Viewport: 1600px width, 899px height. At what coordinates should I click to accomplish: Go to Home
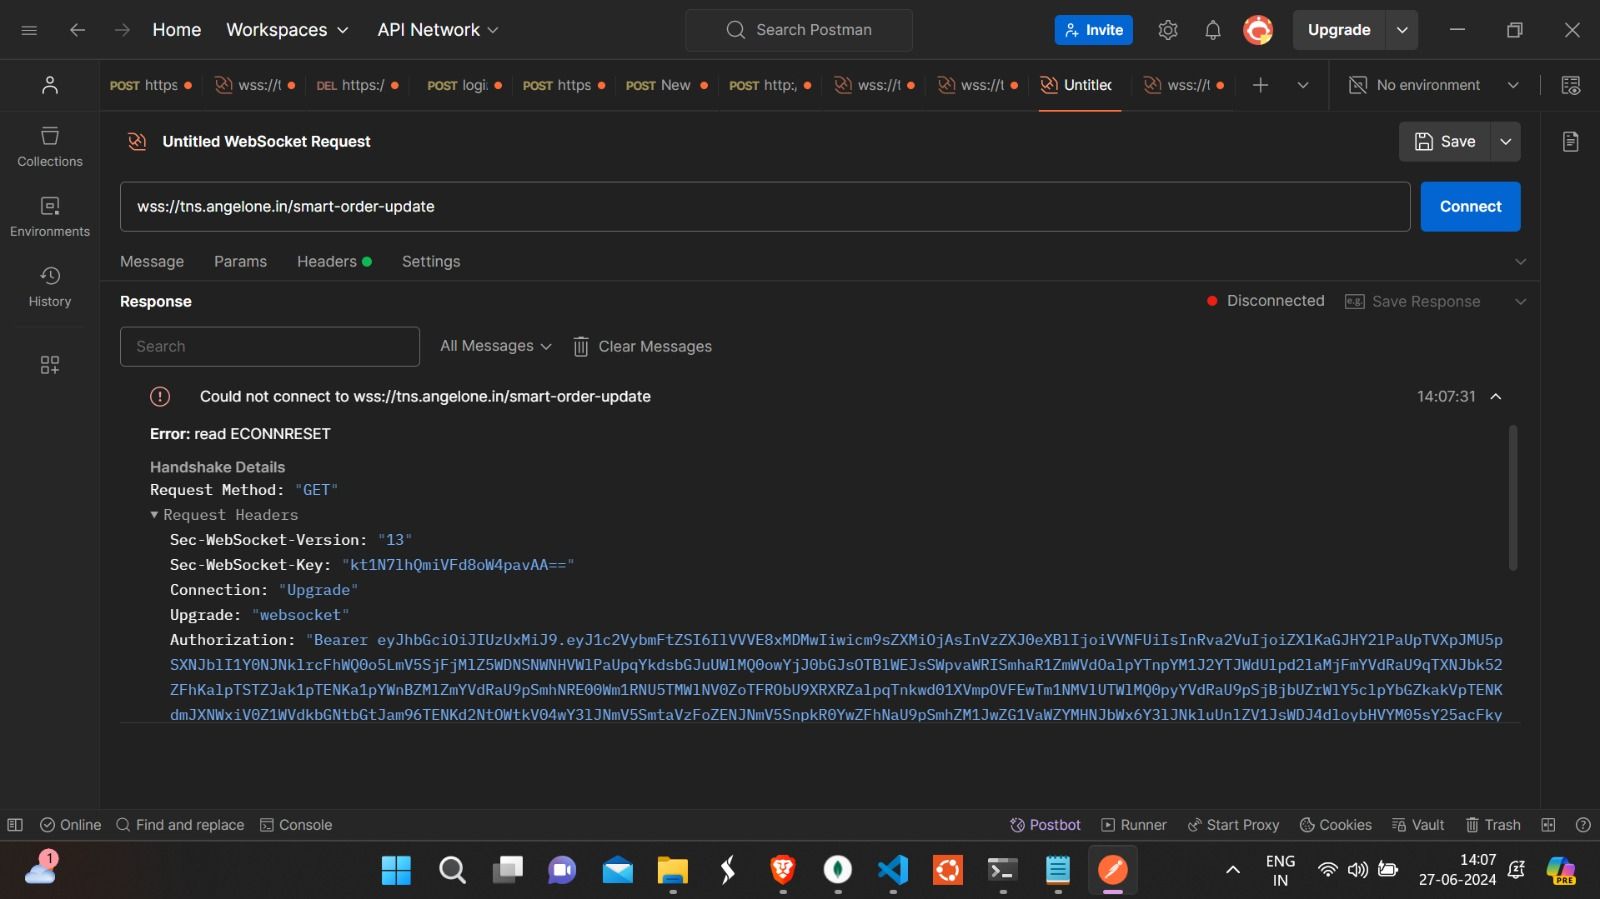tap(177, 30)
